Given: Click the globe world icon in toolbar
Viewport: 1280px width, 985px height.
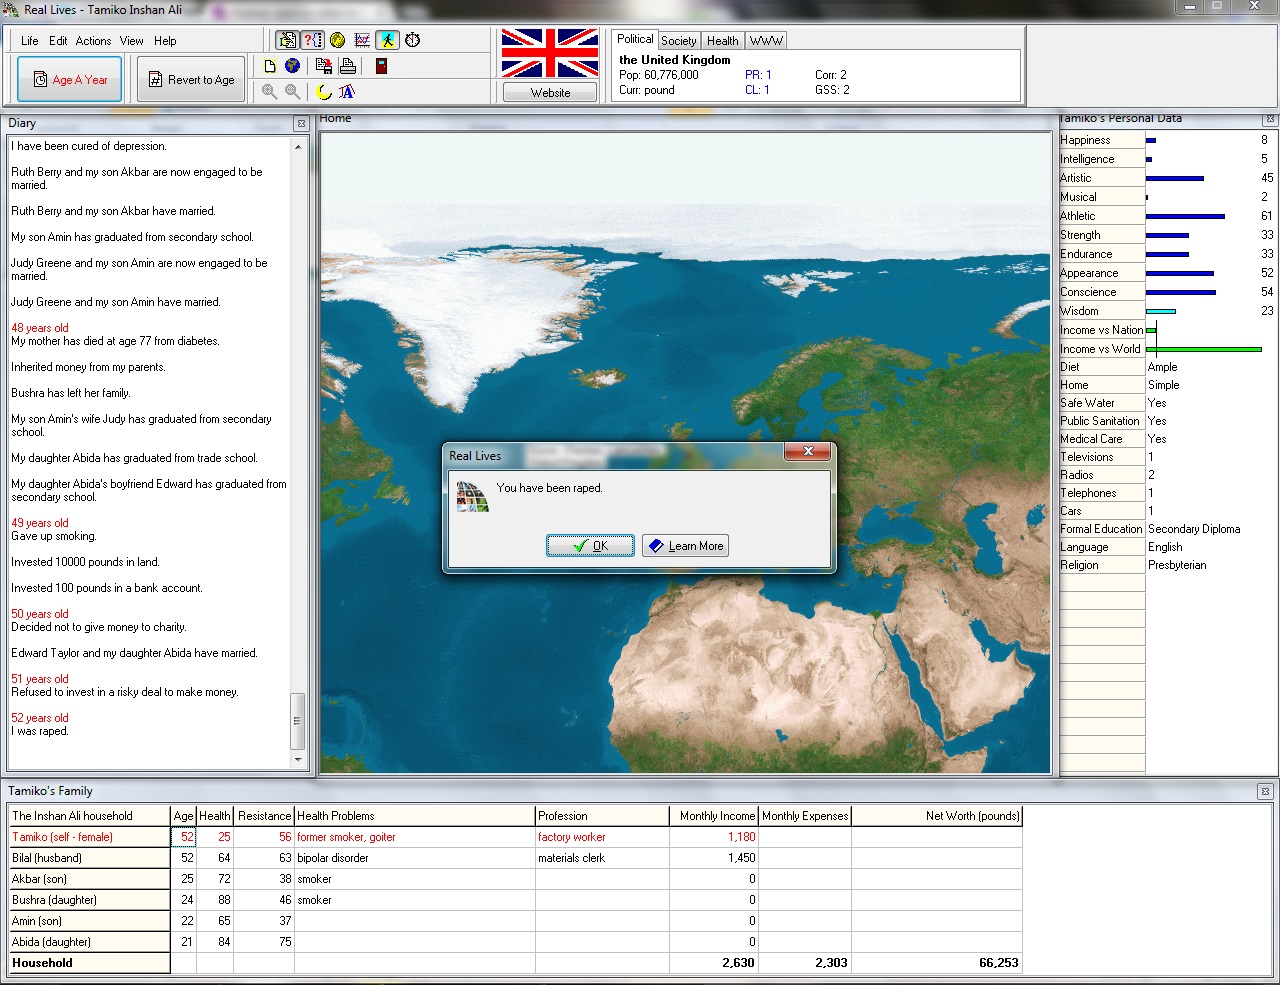Looking at the screenshot, I should pos(292,66).
